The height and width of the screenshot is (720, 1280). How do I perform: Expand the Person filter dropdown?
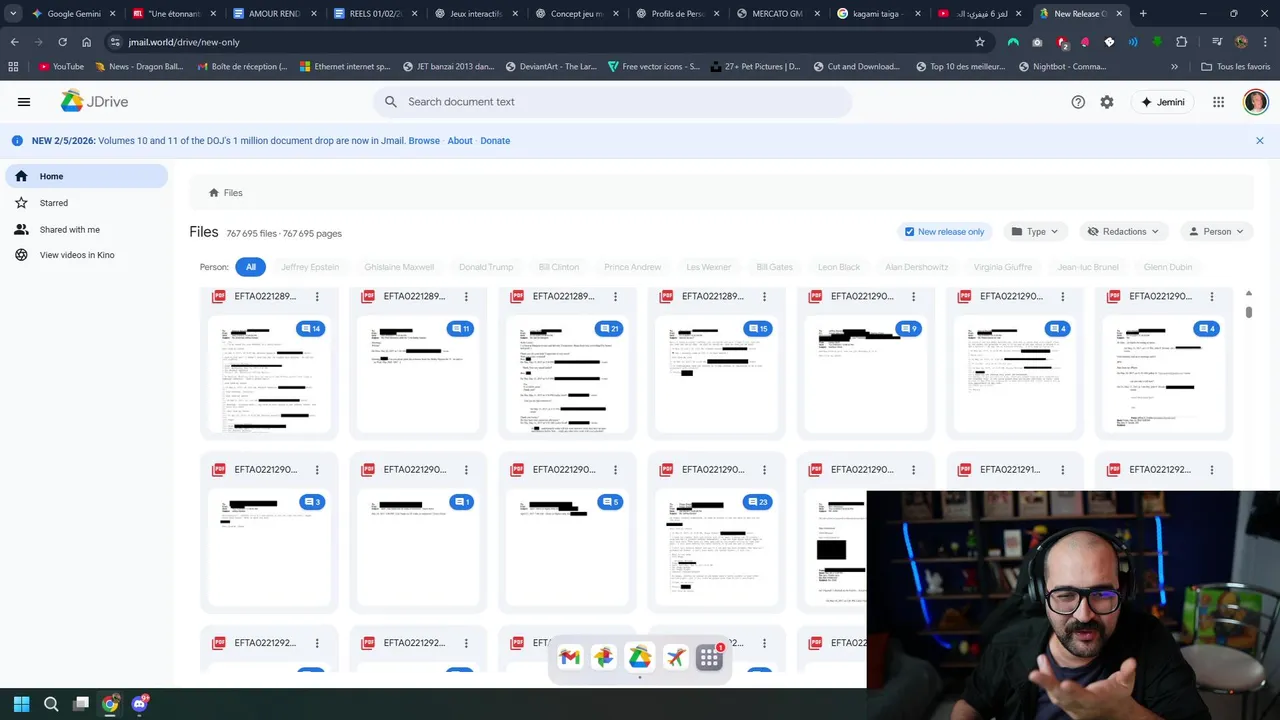point(1216,232)
